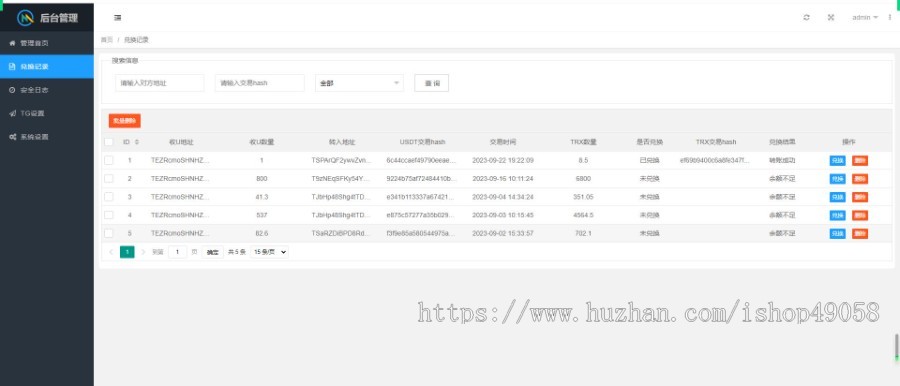Click hash cell 6c44ccaef49790eeae...

click(x=421, y=160)
